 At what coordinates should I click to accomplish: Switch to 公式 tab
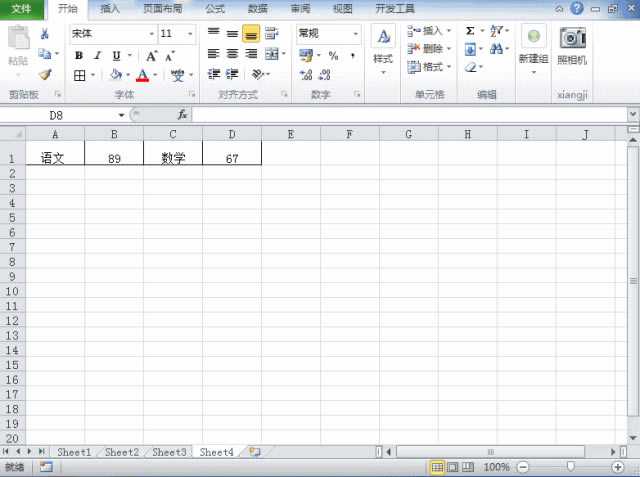(215, 9)
